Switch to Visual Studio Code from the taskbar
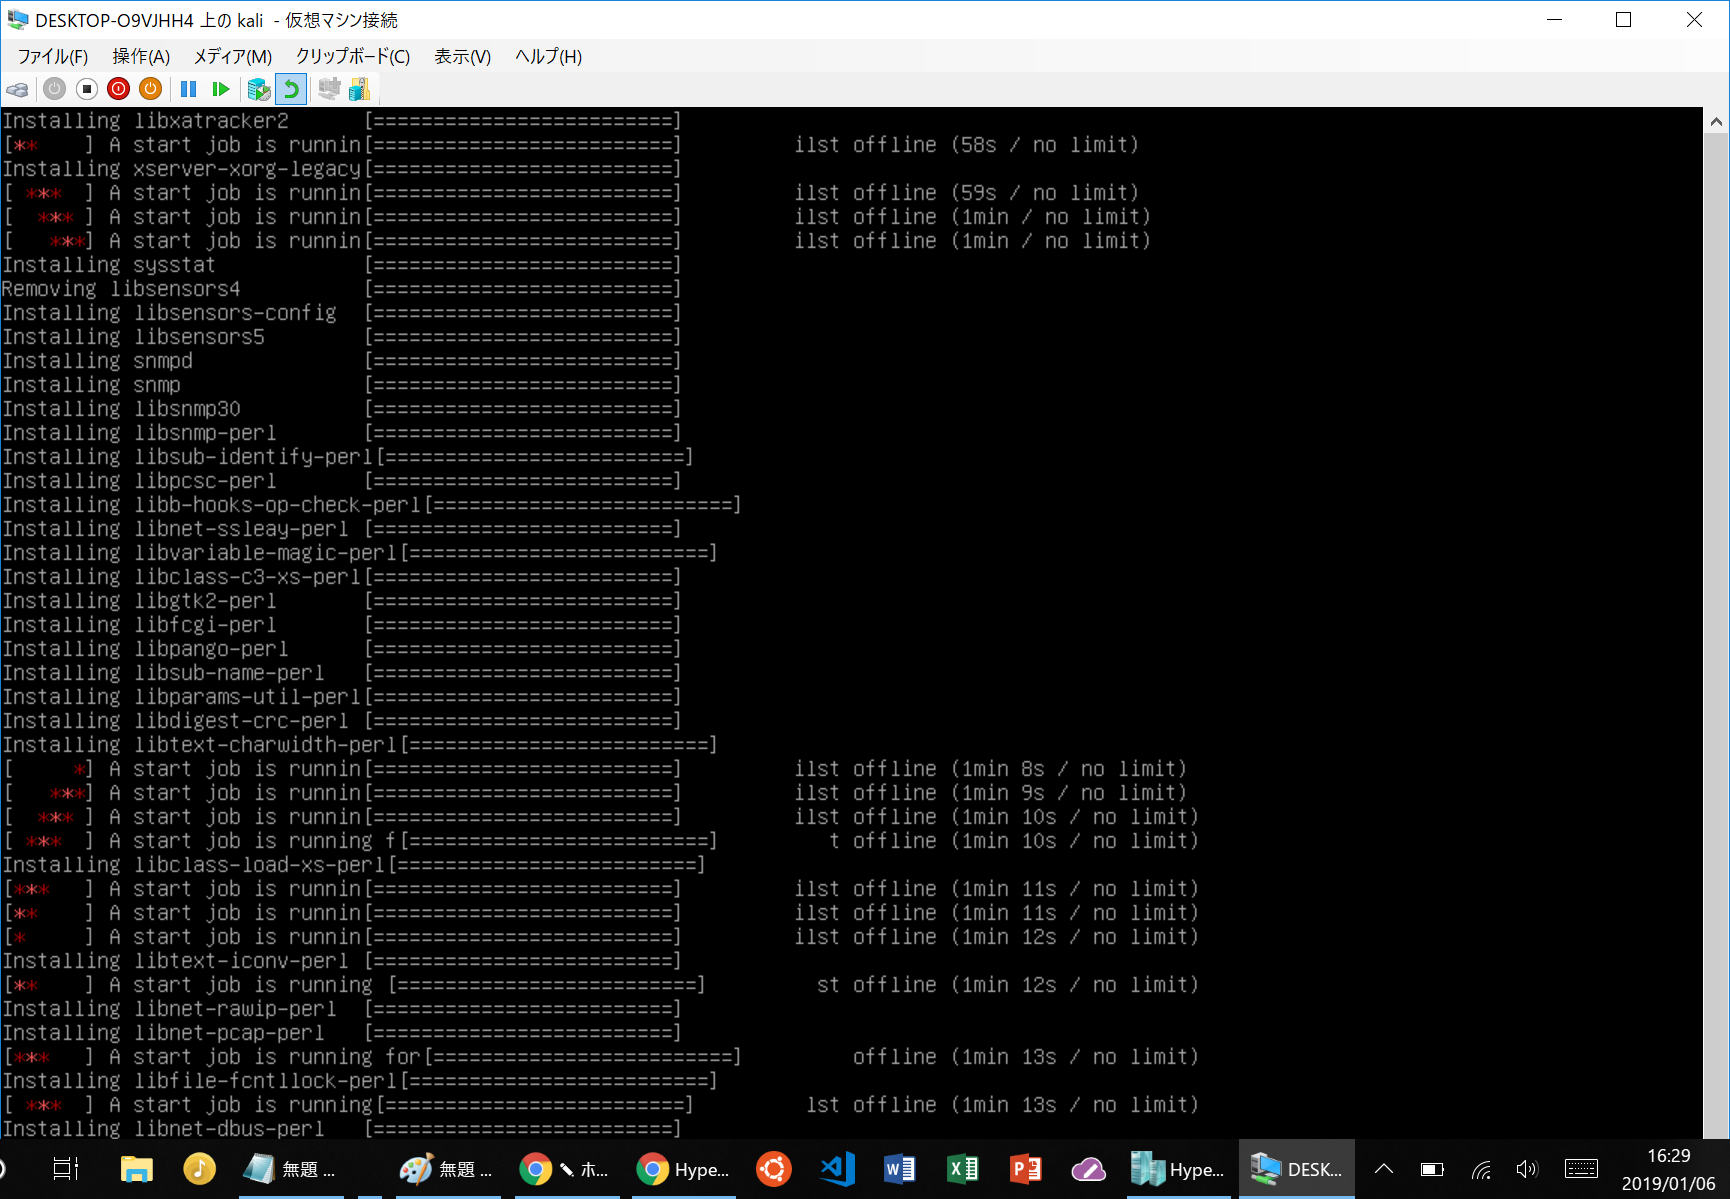Image resolution: width=1730 pixels, height=1199 pixels. click(x=837, y=1169)
